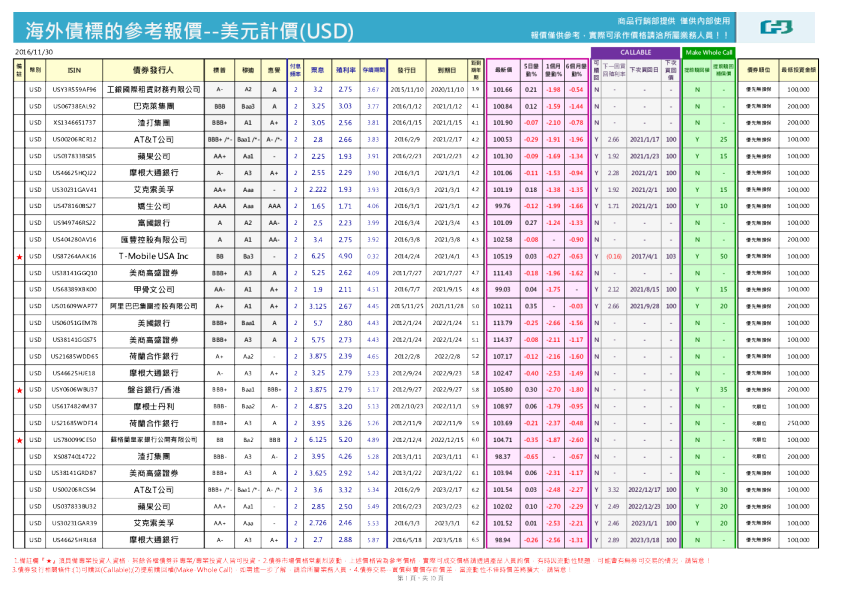The height and width of the screenshot is (595, 842).
Task: Click the red star beside T-Mobile USA row
Action: pyautogui.click(x=20, y=257)
